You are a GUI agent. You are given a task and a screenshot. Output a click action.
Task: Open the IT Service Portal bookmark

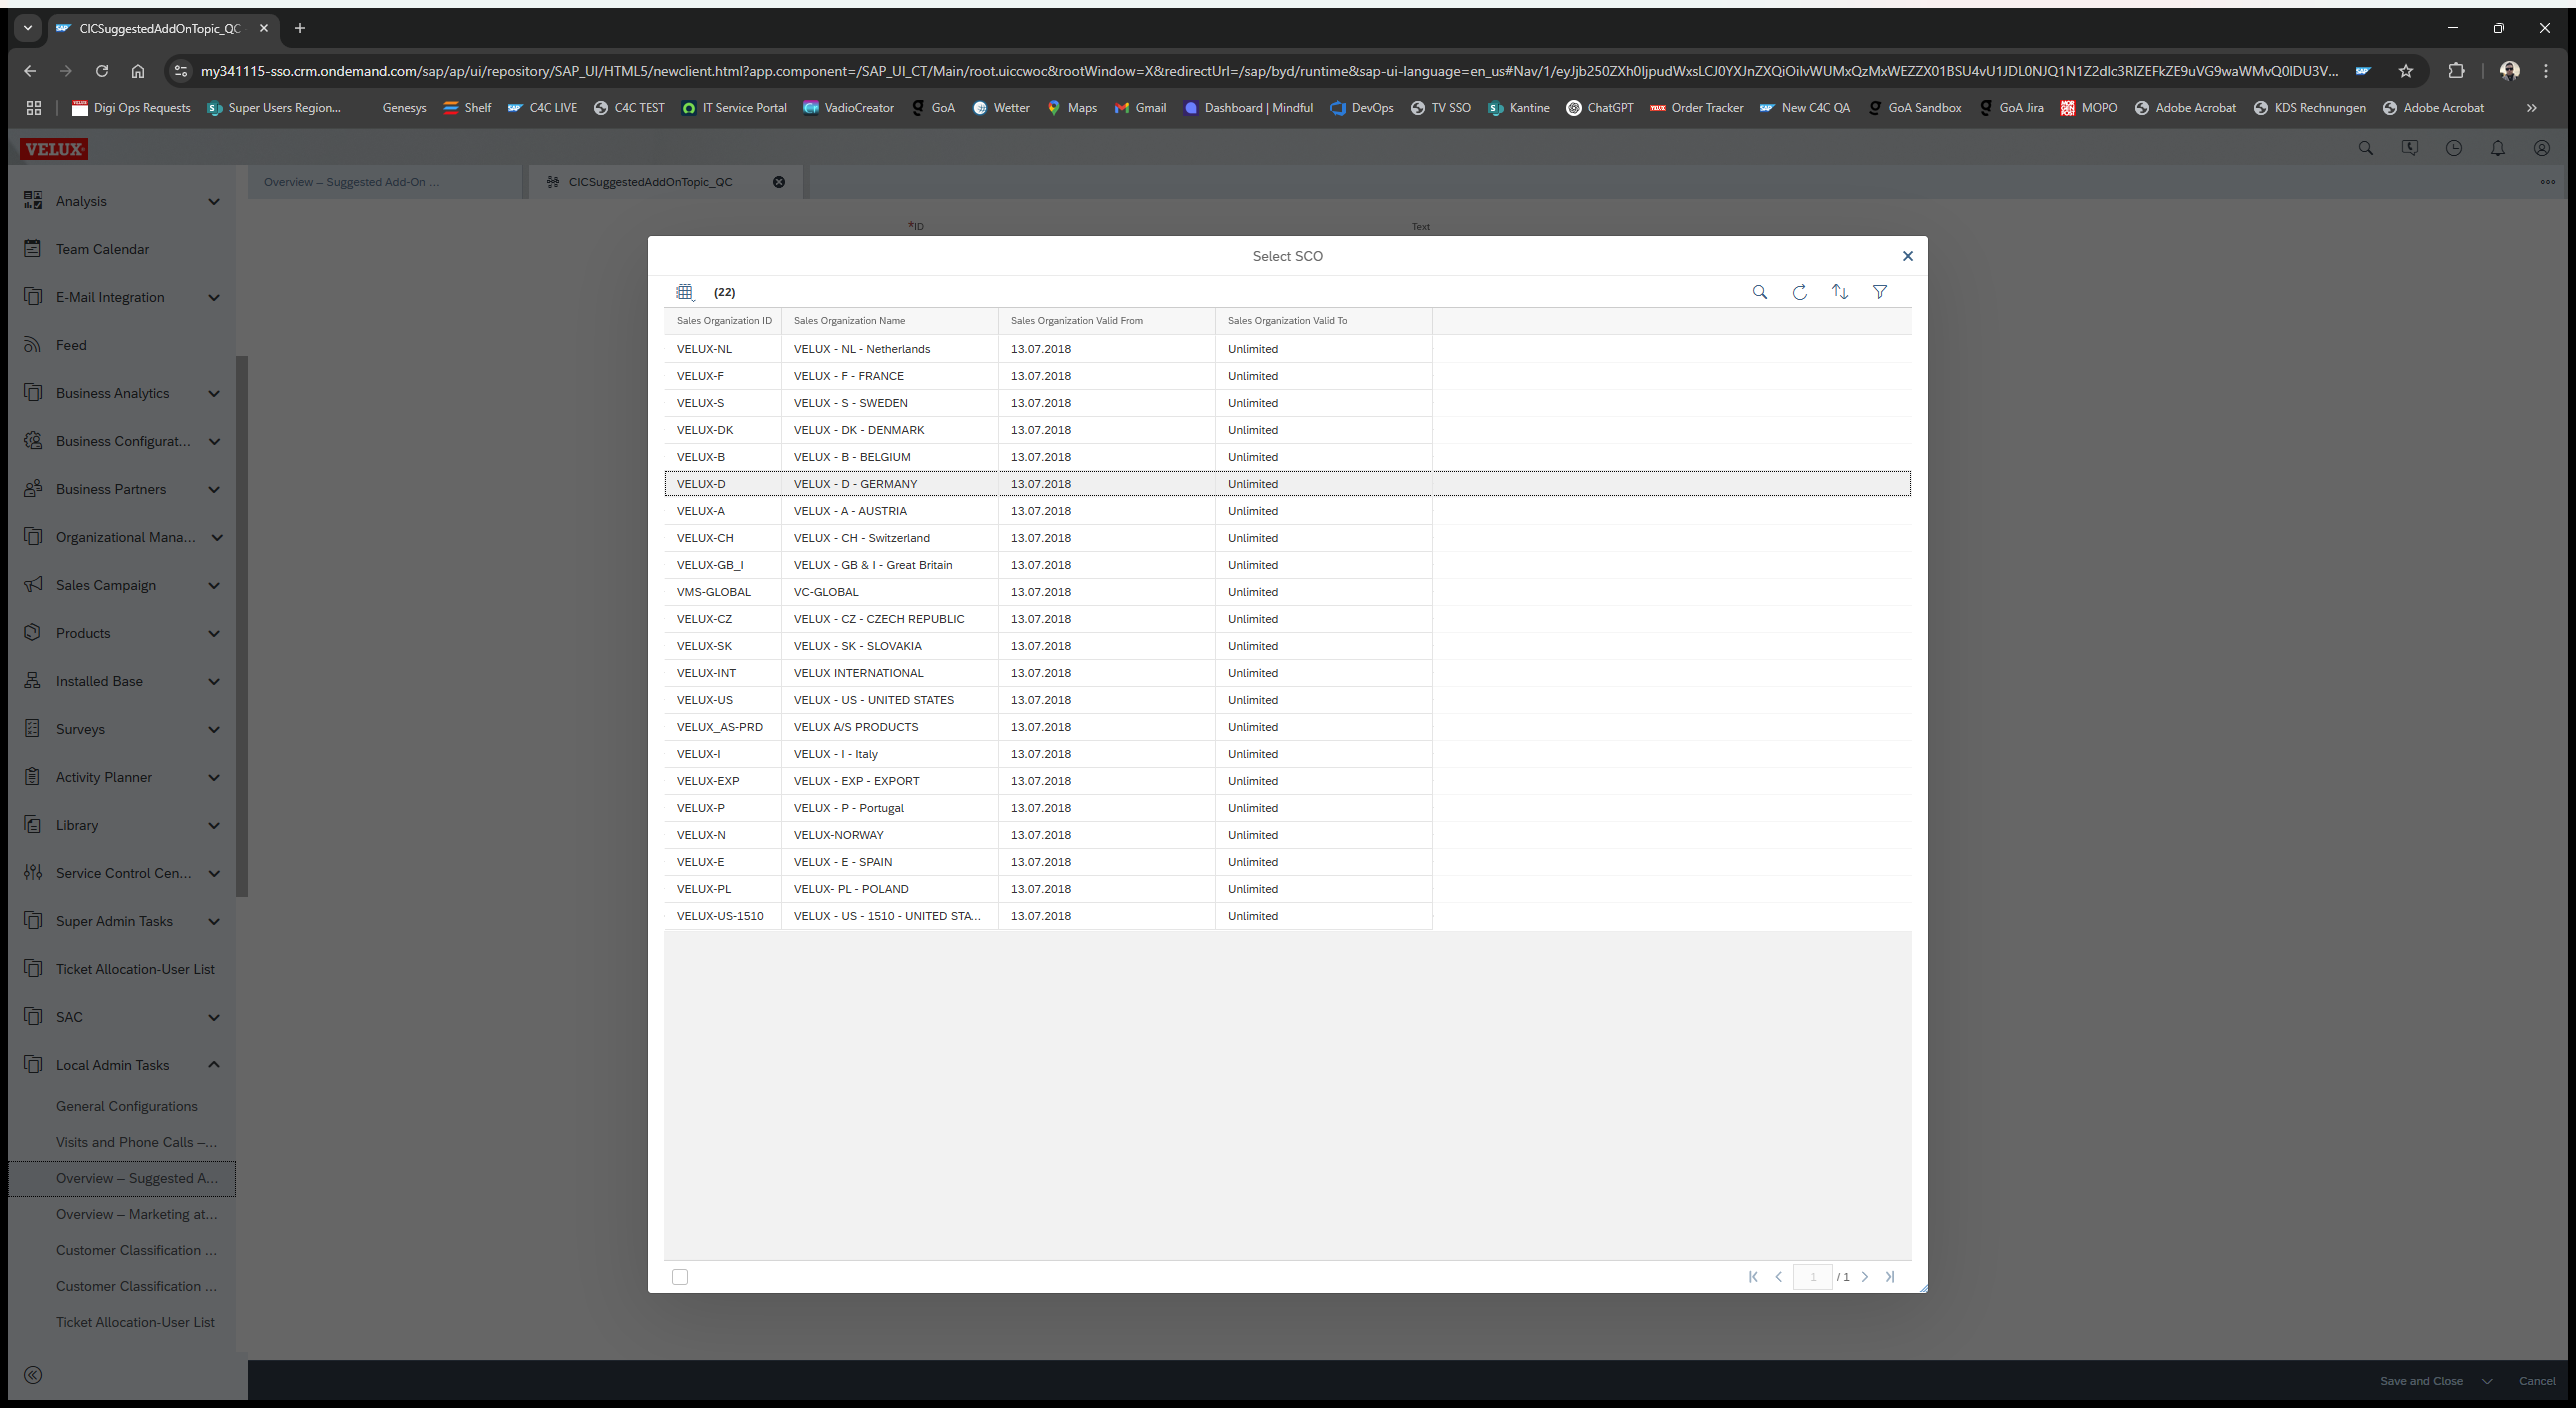(734, 108)
